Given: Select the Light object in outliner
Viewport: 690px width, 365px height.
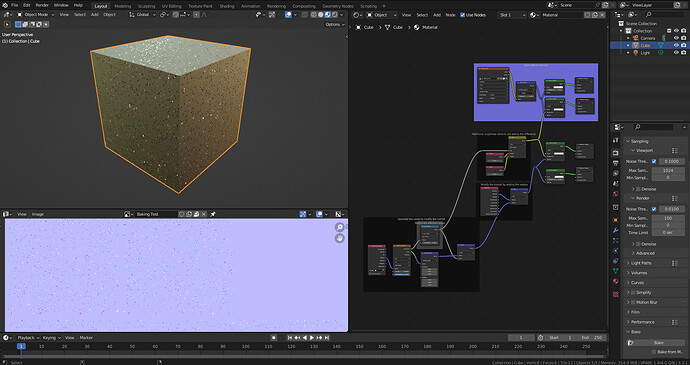Looking at the screenshot, I should [x=645, y=52].
